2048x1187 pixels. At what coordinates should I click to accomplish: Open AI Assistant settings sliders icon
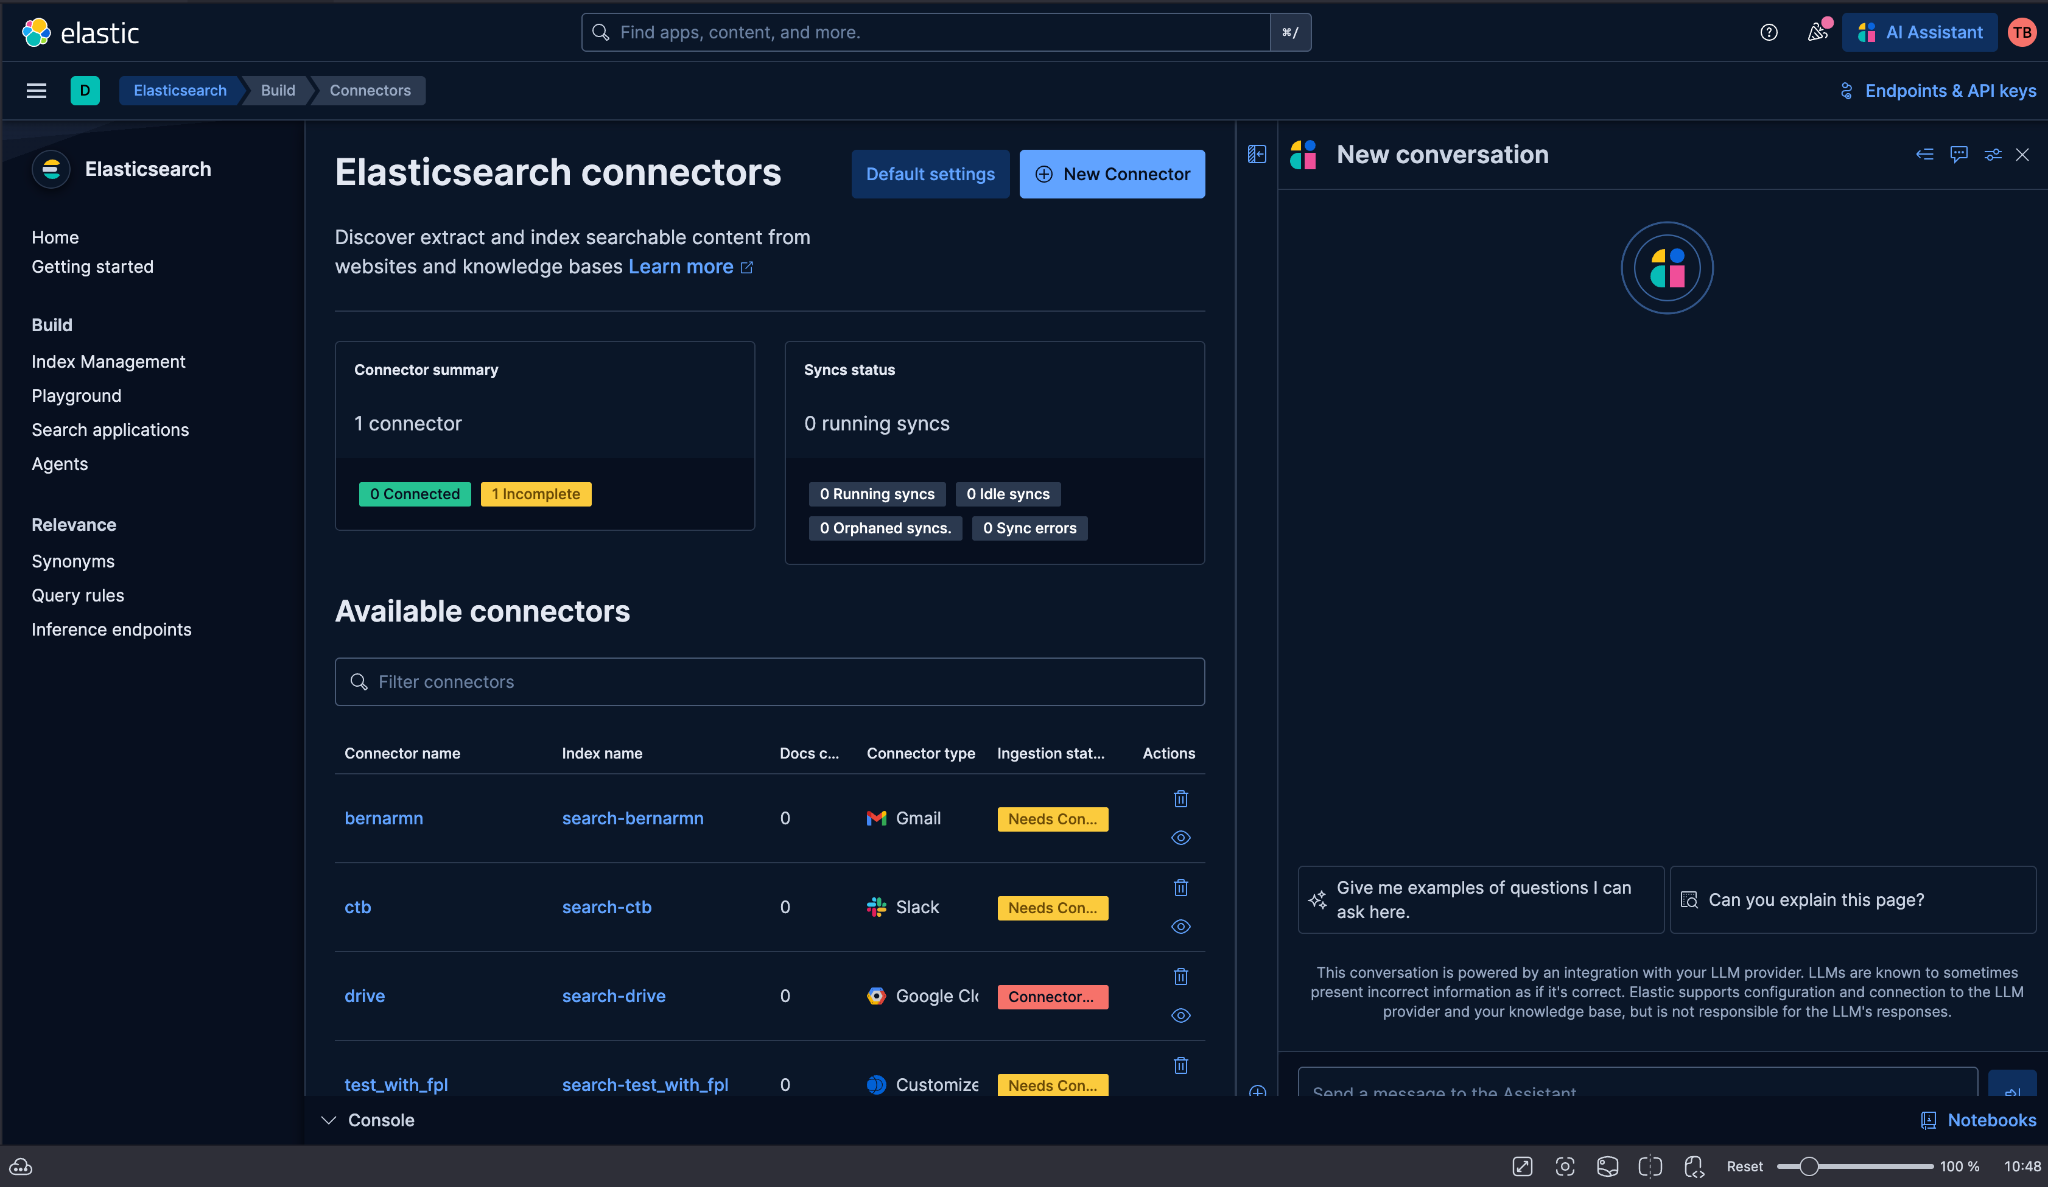1993,154
